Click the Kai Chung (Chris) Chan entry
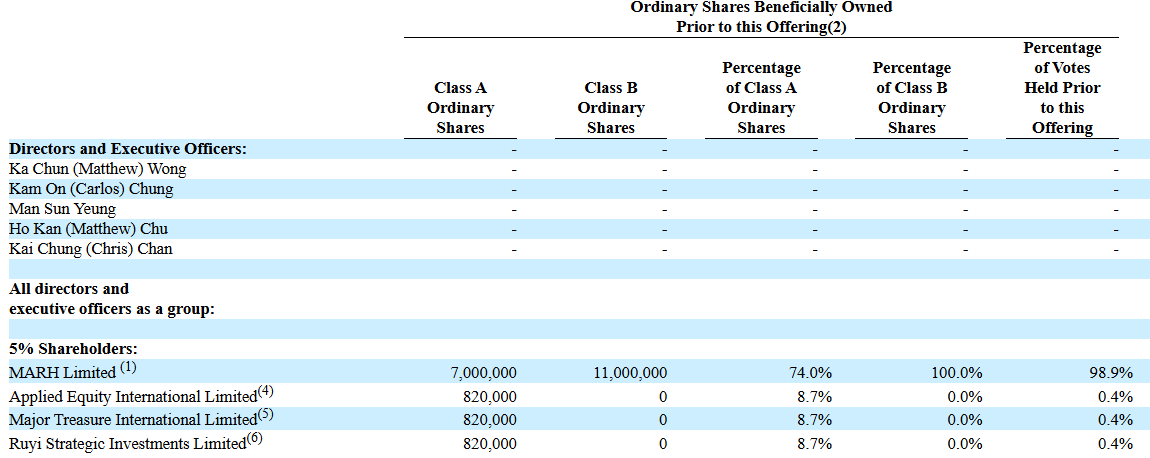This screenshot has width=1150, height=458. tap(90, 249)
